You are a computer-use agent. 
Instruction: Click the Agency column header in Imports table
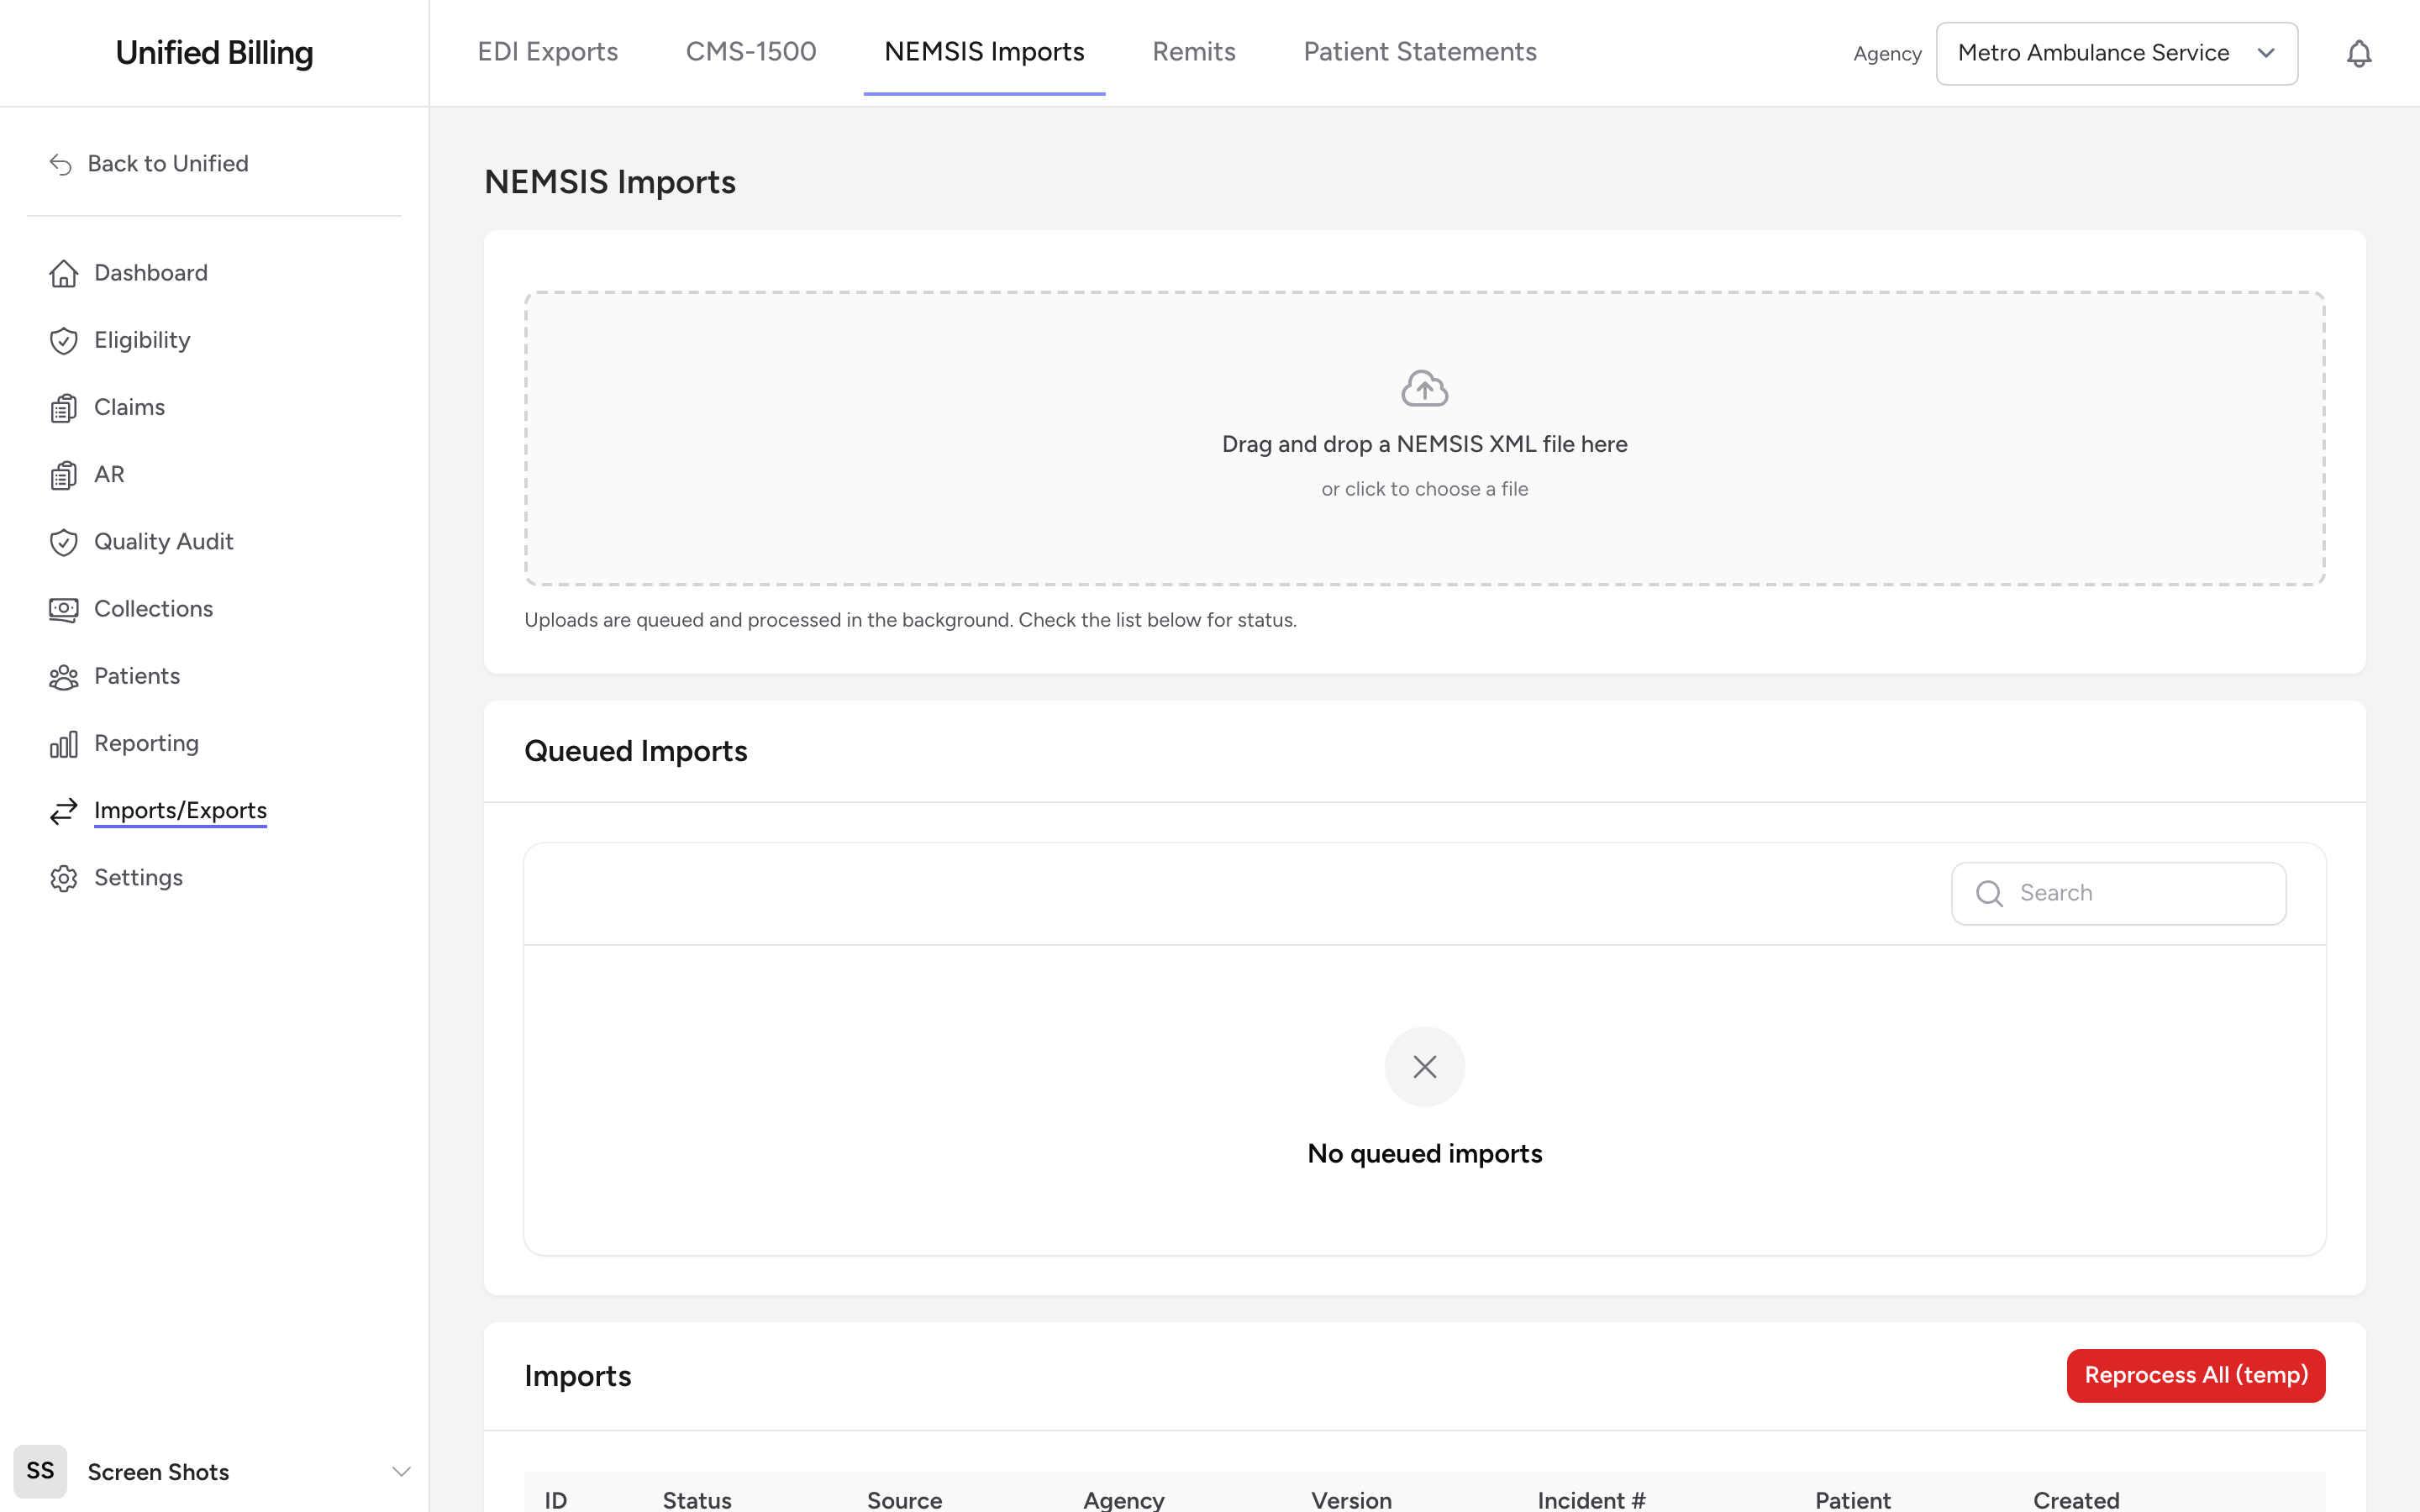[x=1124, y=1499]
